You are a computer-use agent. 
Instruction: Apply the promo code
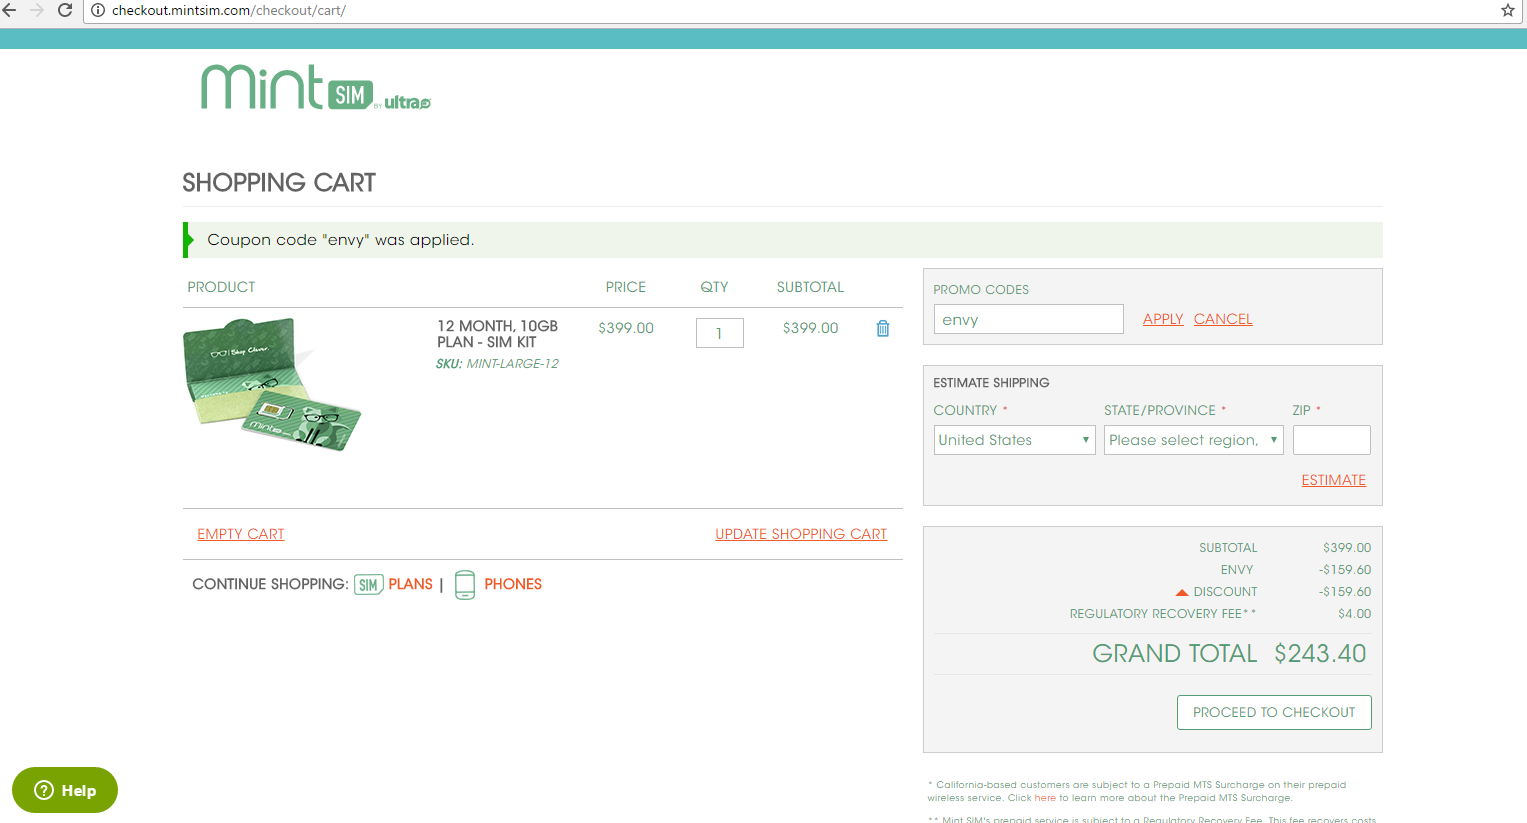(x=1163, y=319)
